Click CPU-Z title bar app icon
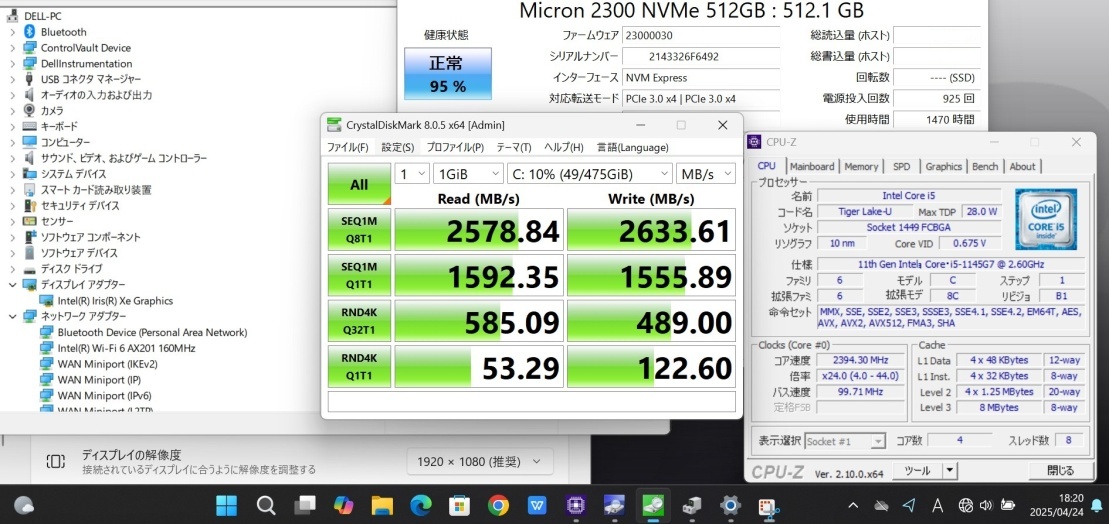The height and width of the screenshot is (524, 1109). [x=755, y=142]
